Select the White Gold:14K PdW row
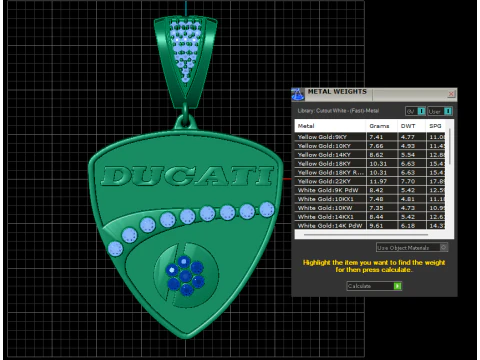The height and width of the screenshot is (360, 480). point(370,225)
